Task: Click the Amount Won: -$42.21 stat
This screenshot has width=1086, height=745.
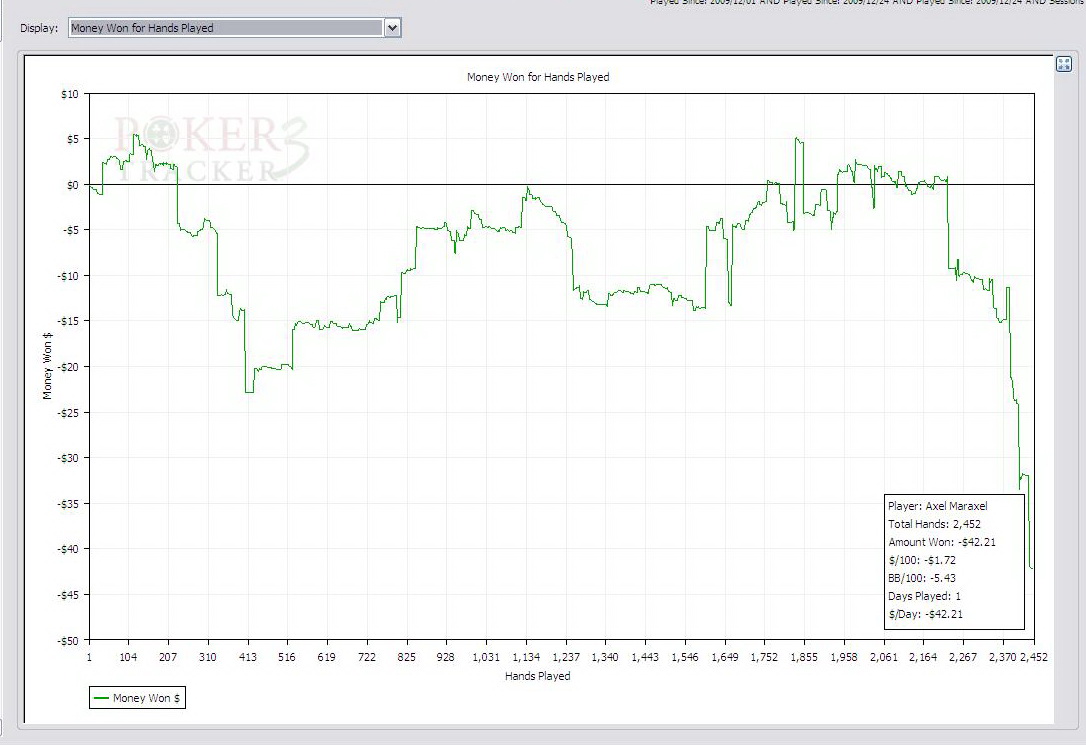Action: (x=942, y=542)
